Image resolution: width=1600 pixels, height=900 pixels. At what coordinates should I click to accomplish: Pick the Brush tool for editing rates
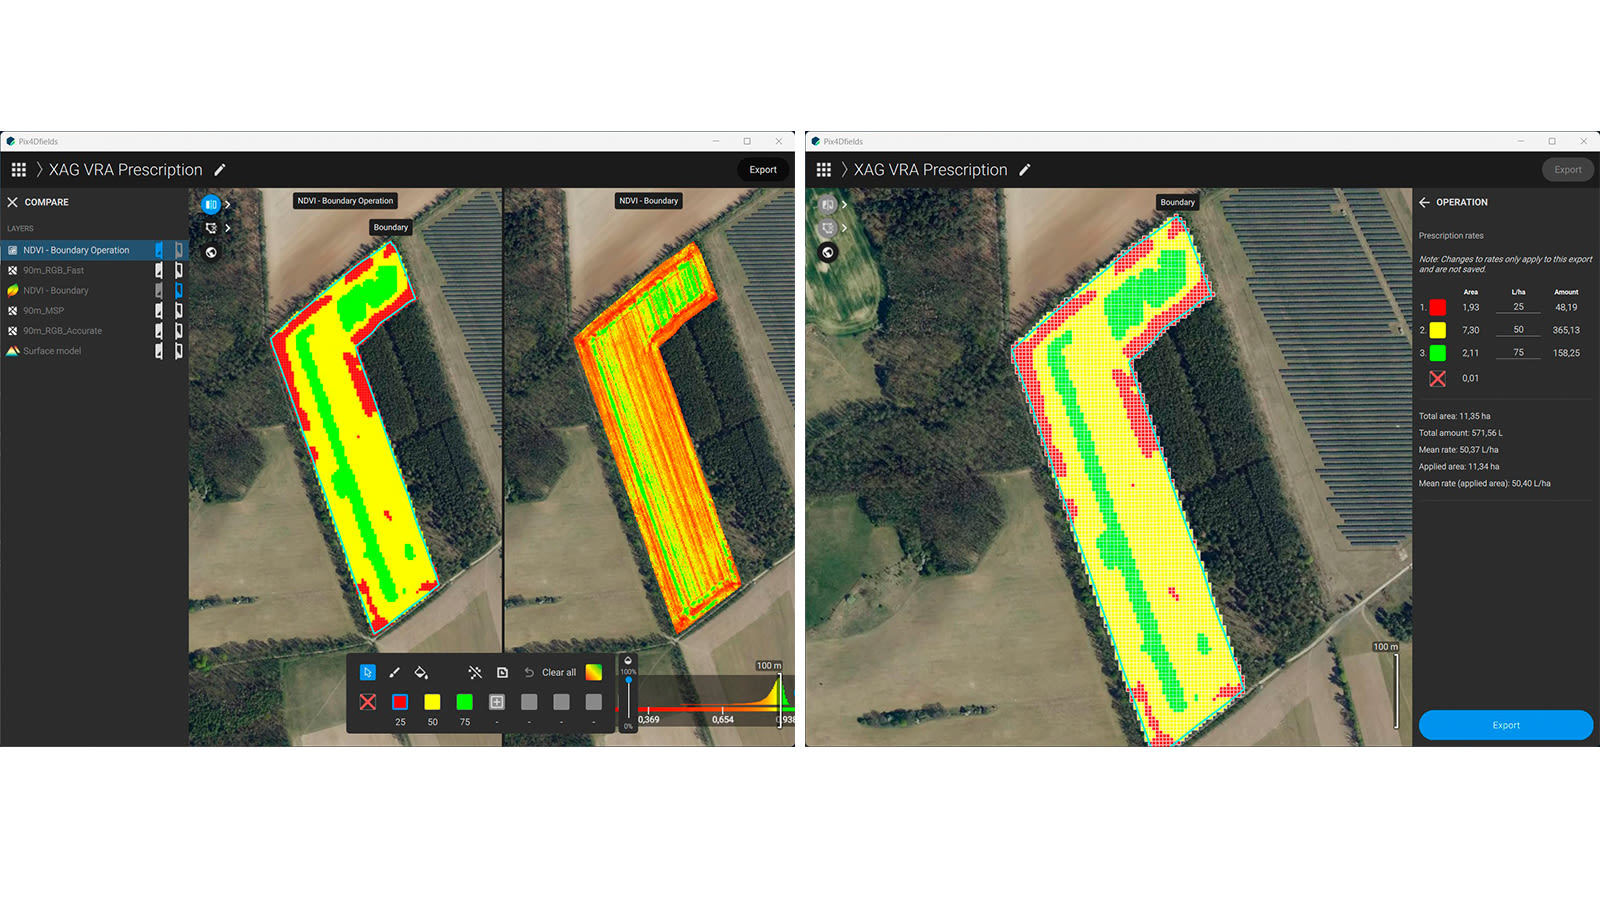[394, 672]
